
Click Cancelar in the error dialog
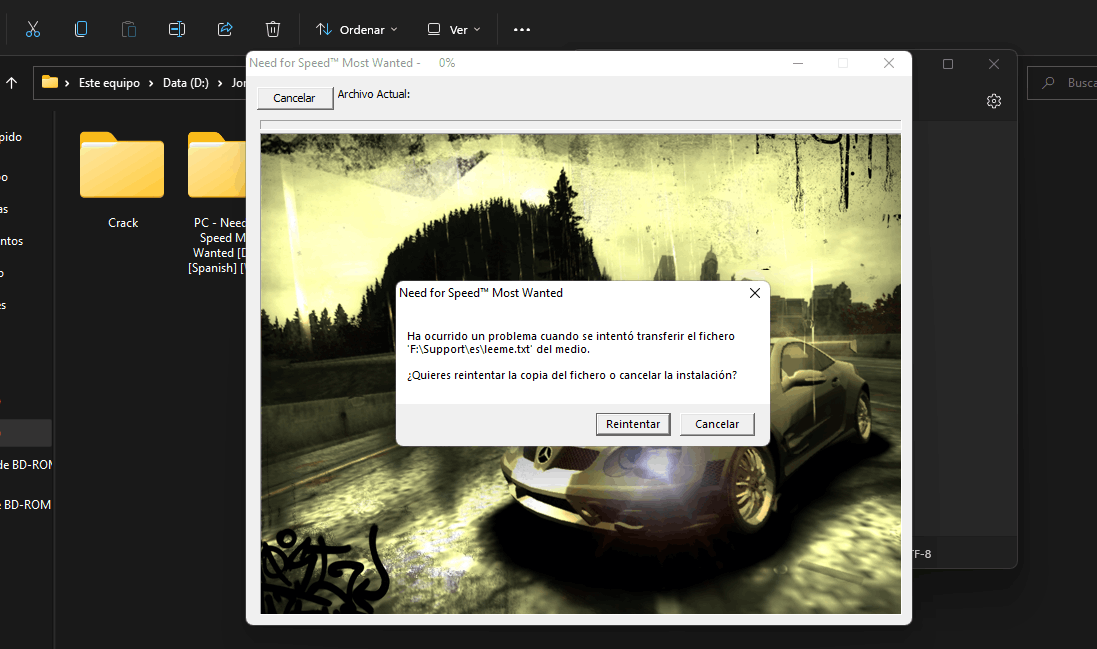click(x=717, y=424)
